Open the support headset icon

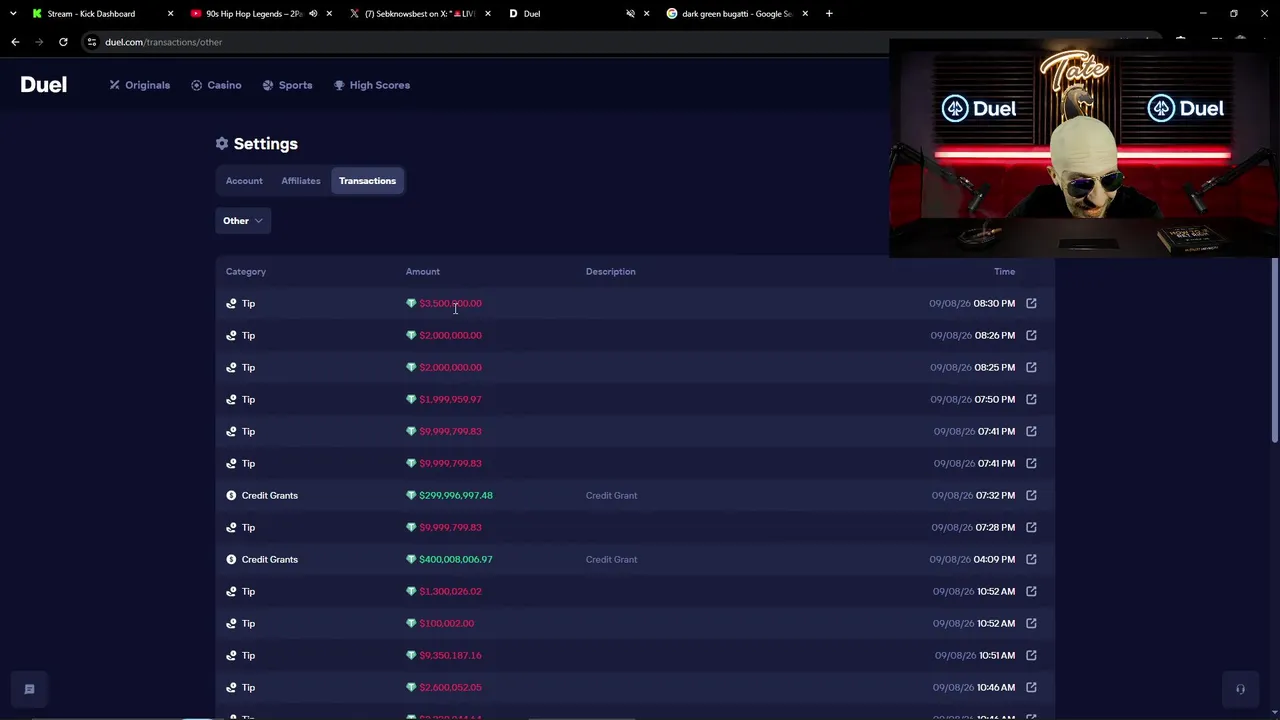point(1240,689)
